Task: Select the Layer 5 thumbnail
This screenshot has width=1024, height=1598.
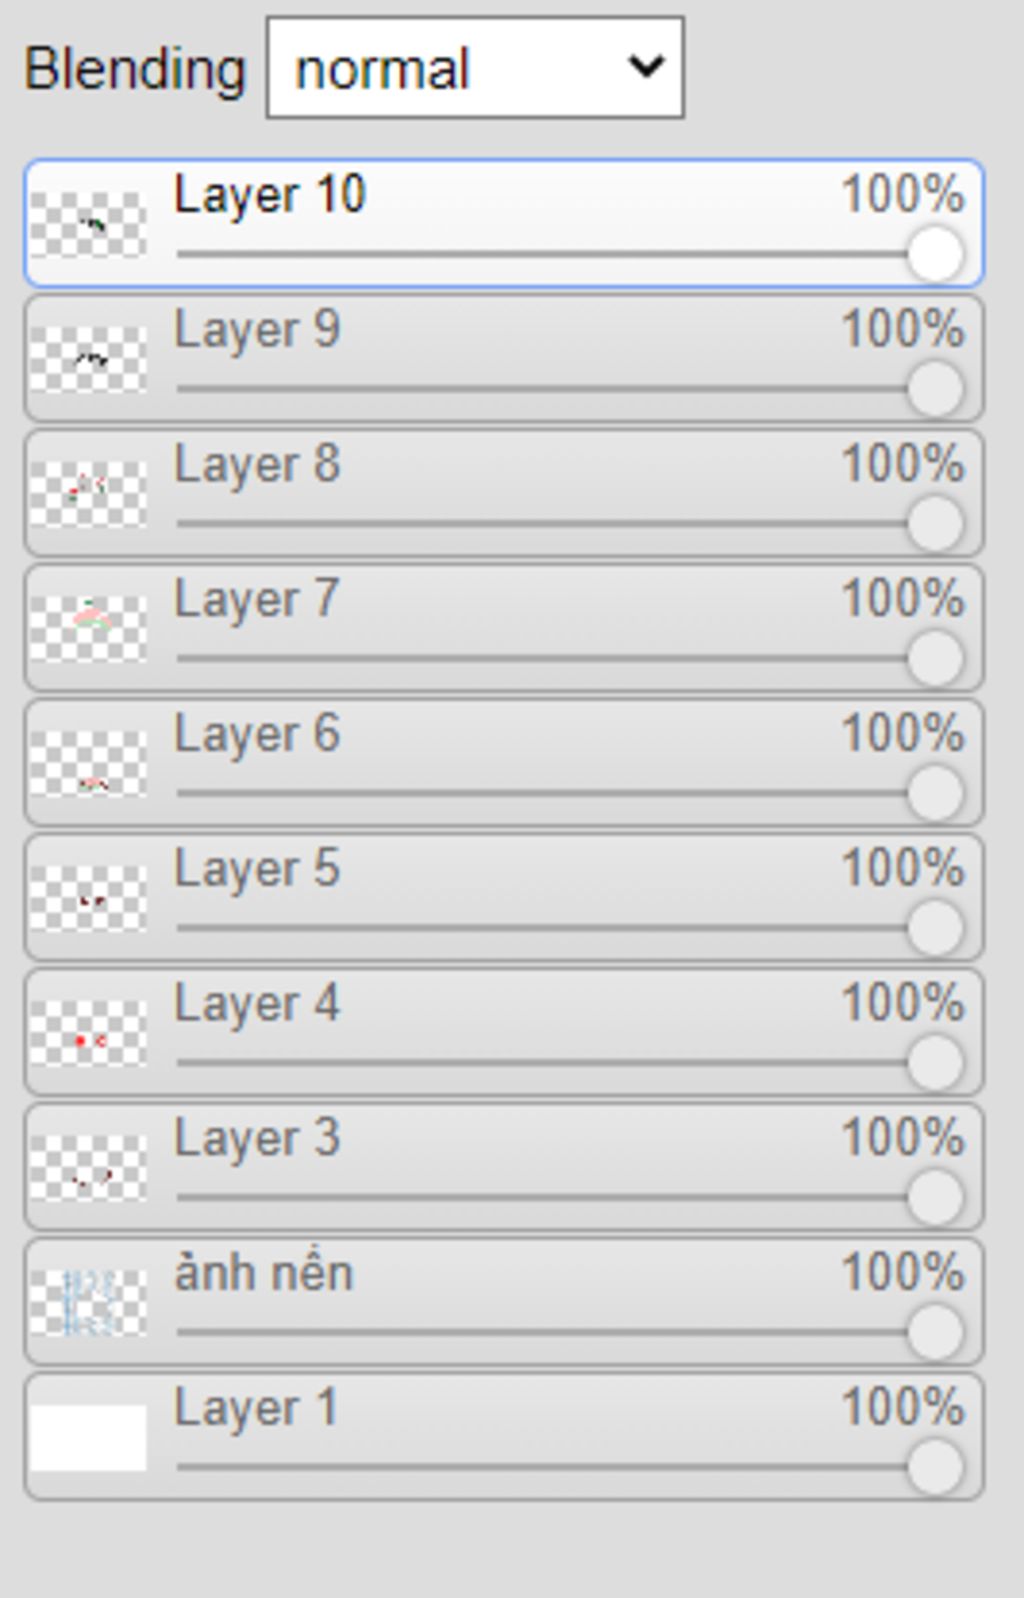Action: [88, 898]
